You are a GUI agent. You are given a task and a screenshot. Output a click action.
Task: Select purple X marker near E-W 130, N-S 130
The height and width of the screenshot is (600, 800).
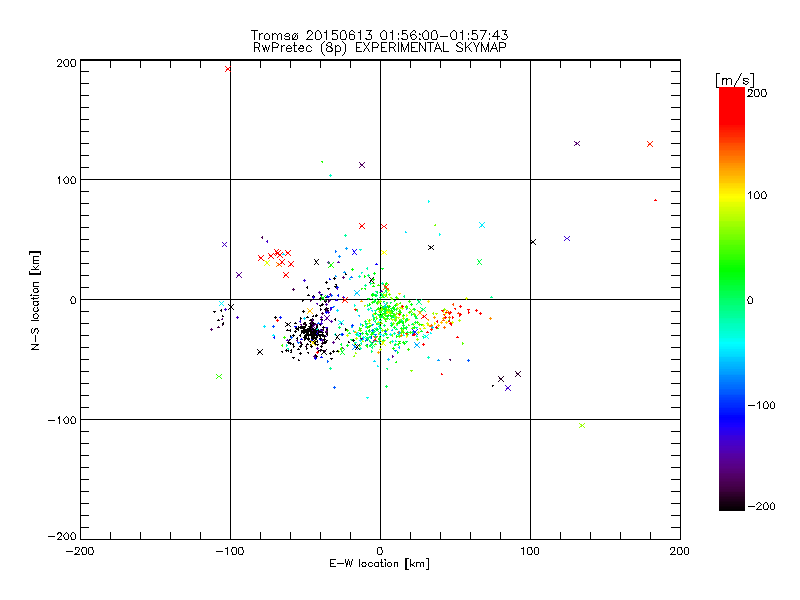[x=577, y=143]
